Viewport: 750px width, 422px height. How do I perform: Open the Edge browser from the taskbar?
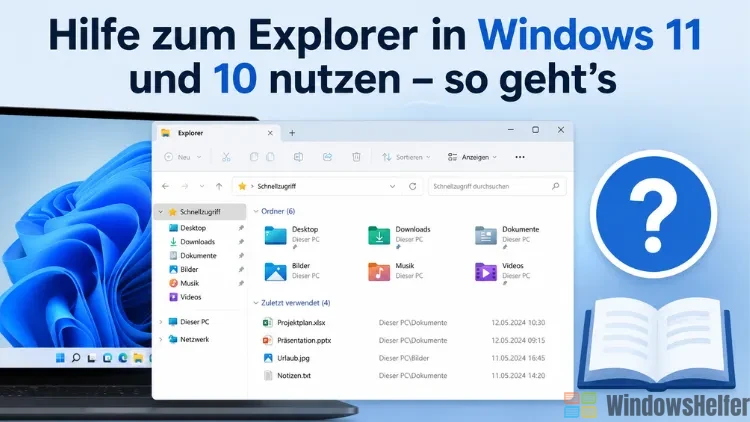coord(122,357)
